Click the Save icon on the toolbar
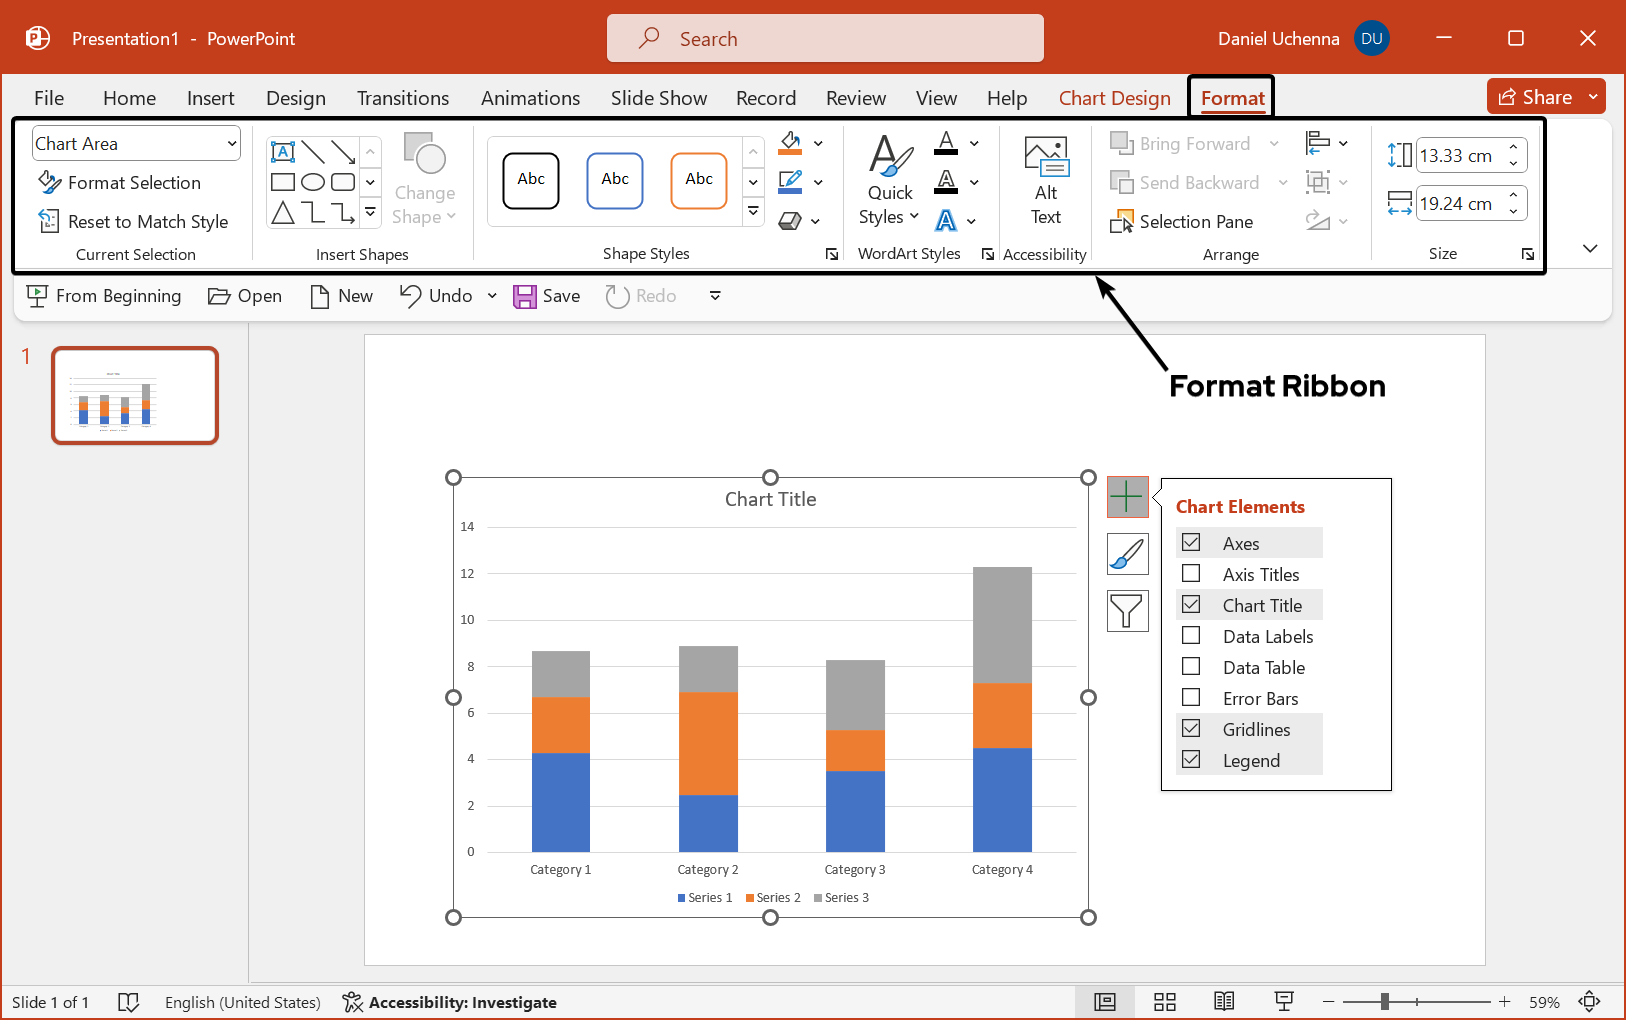 pos(527,295)
